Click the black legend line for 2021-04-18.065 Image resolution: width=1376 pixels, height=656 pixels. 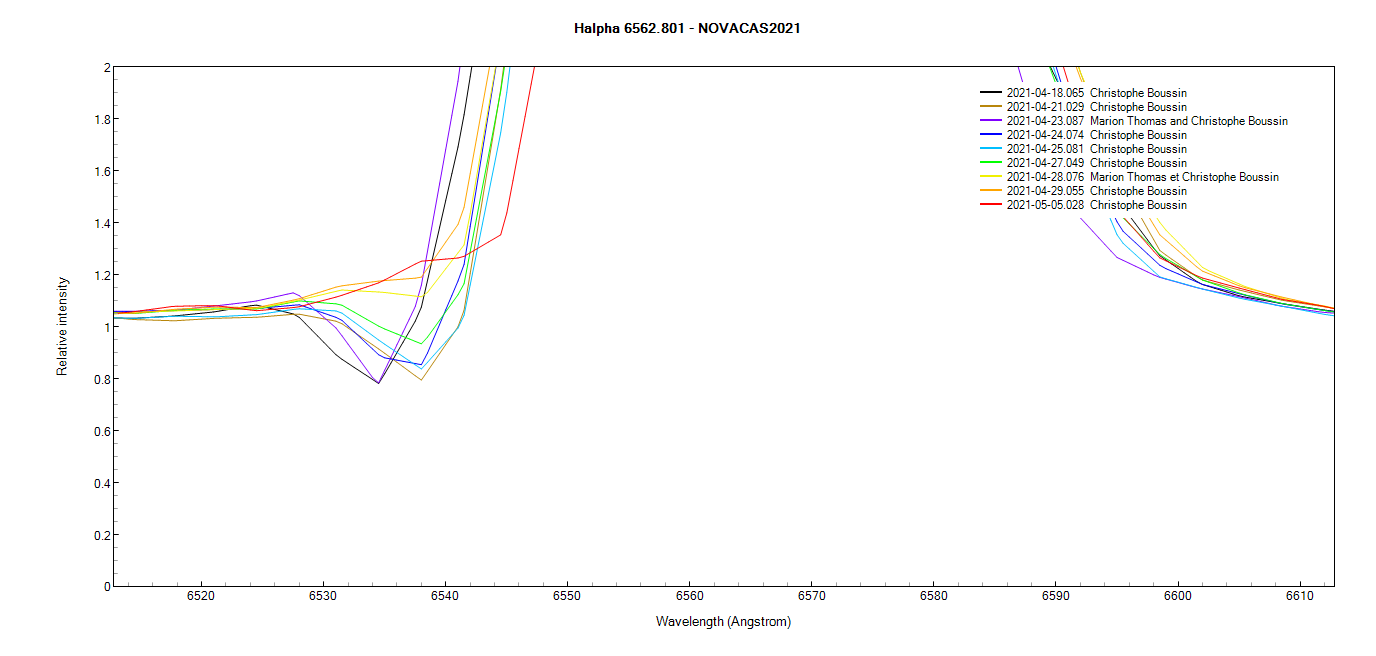pos(991,93)
